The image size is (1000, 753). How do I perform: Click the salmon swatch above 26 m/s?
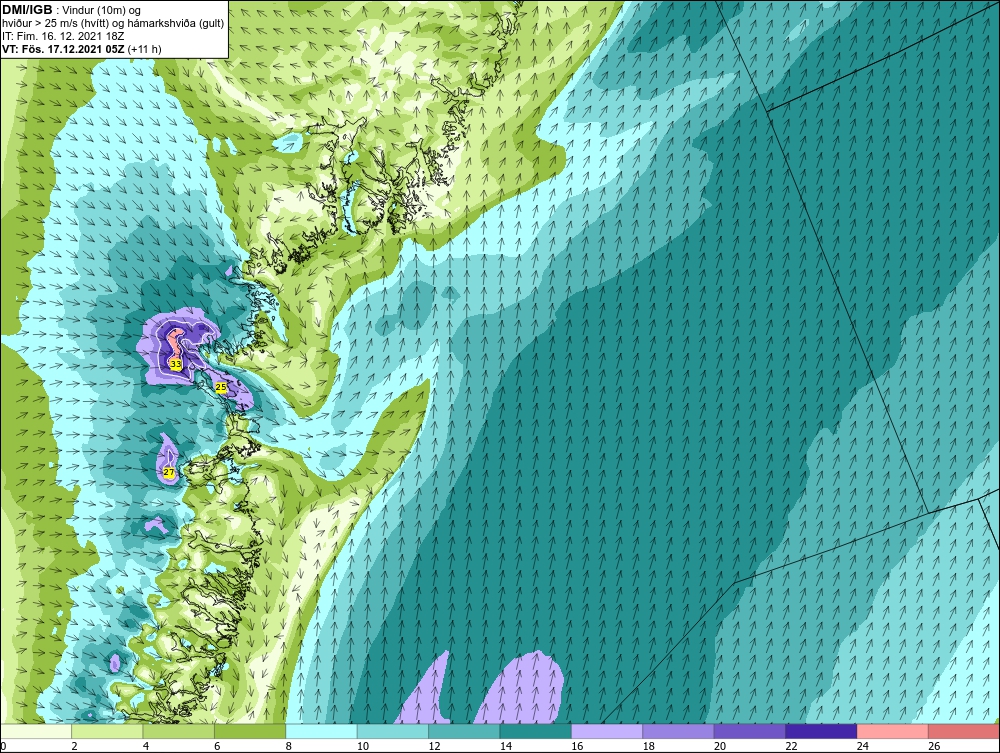pyautogui.click(x=964, y=731)
